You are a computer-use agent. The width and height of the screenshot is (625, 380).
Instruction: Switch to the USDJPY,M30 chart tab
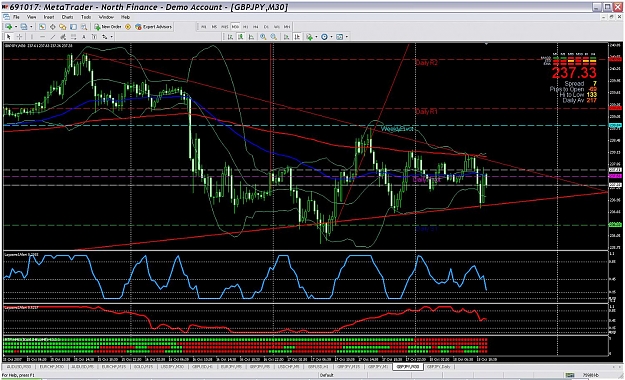pos(173,366)
